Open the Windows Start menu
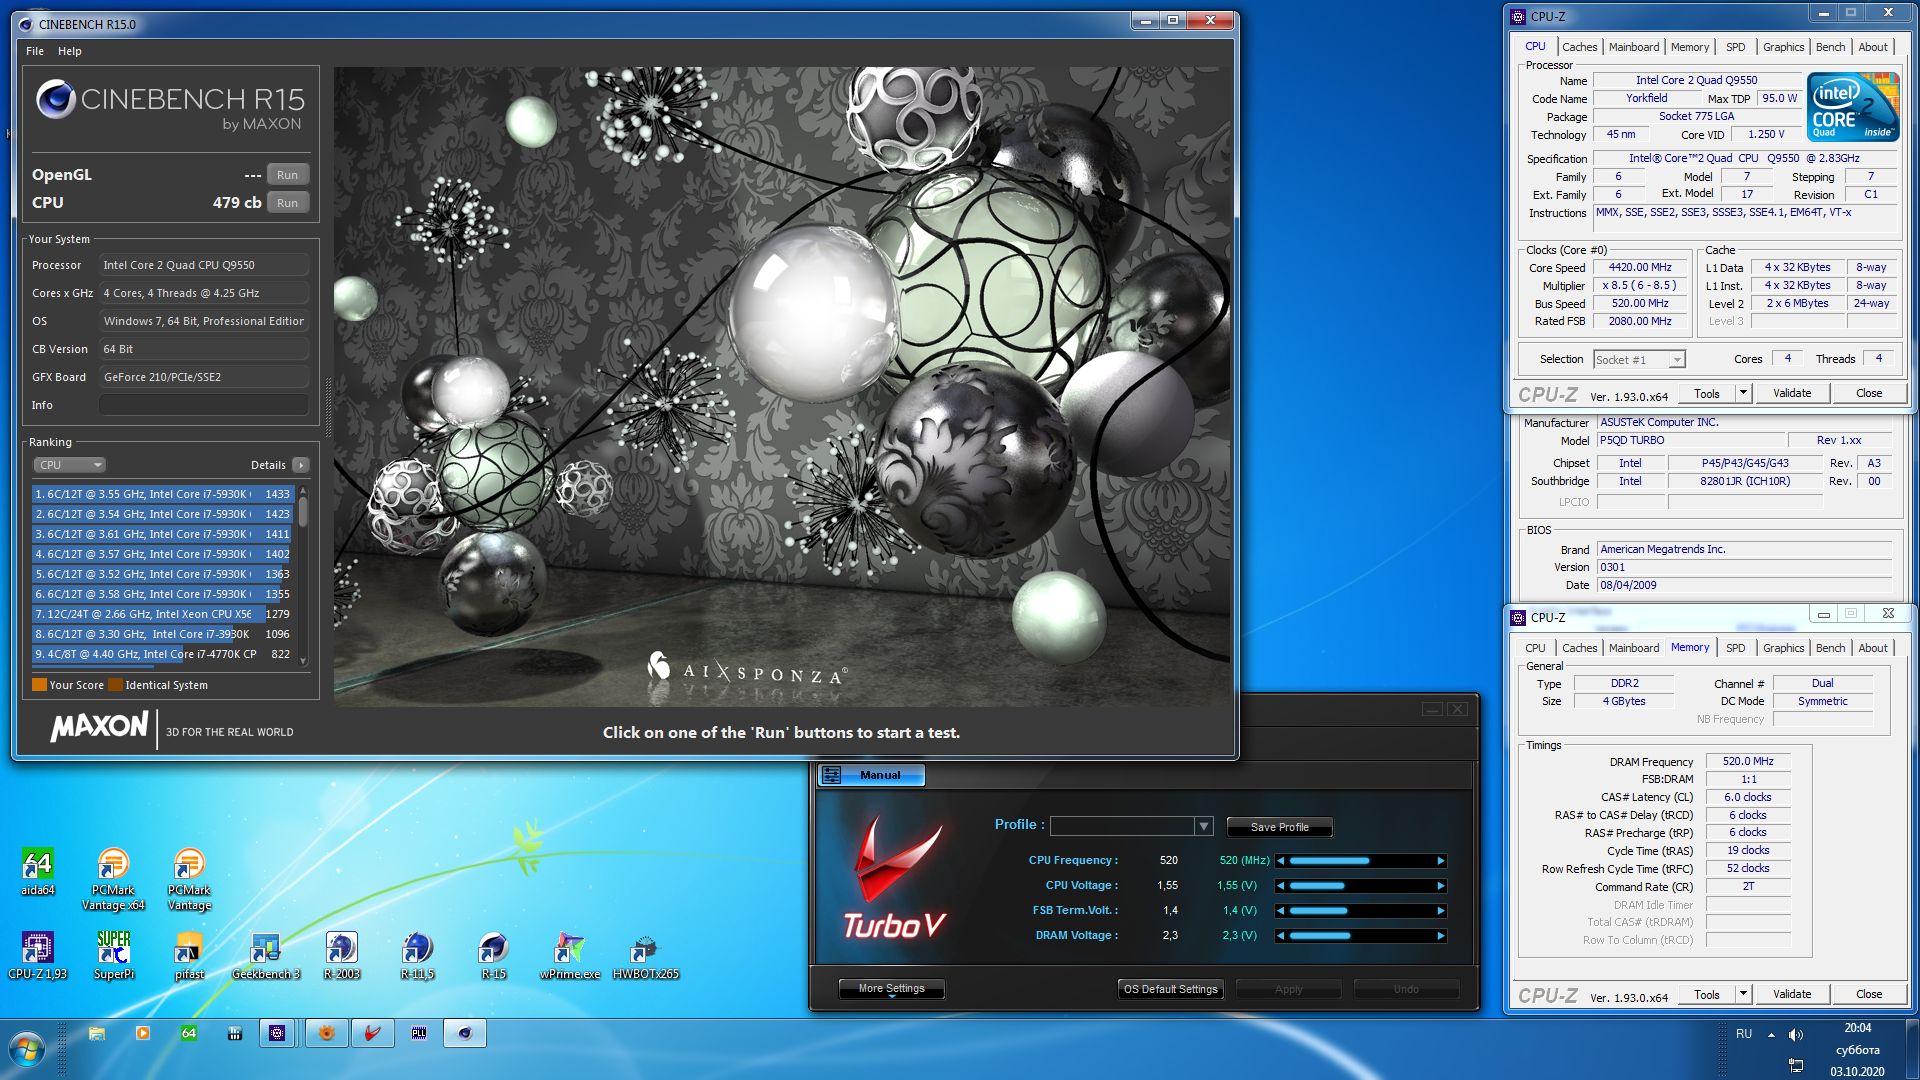This screenshot has width=1920, height=1080. [x=27, y=1050]
